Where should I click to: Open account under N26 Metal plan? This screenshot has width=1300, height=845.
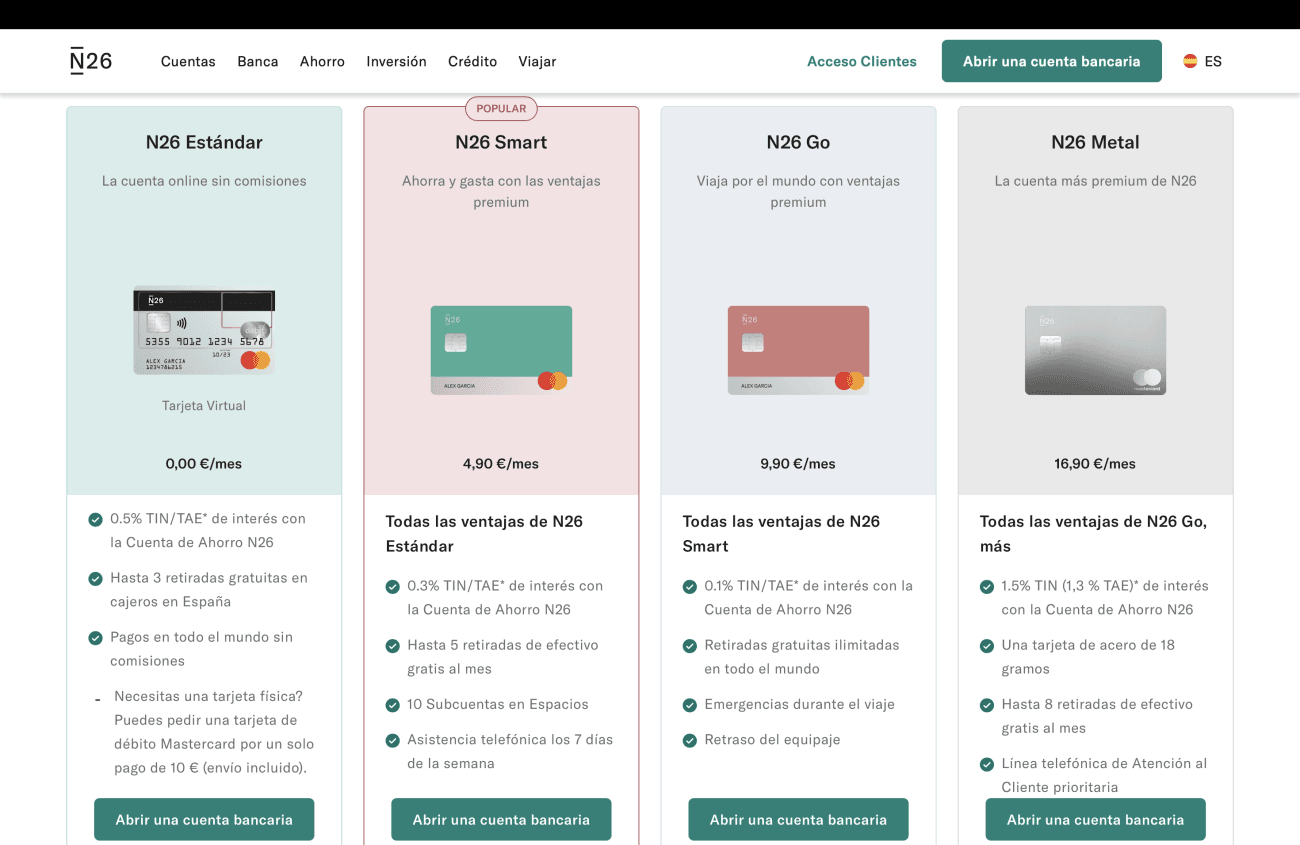[1095, 819]
